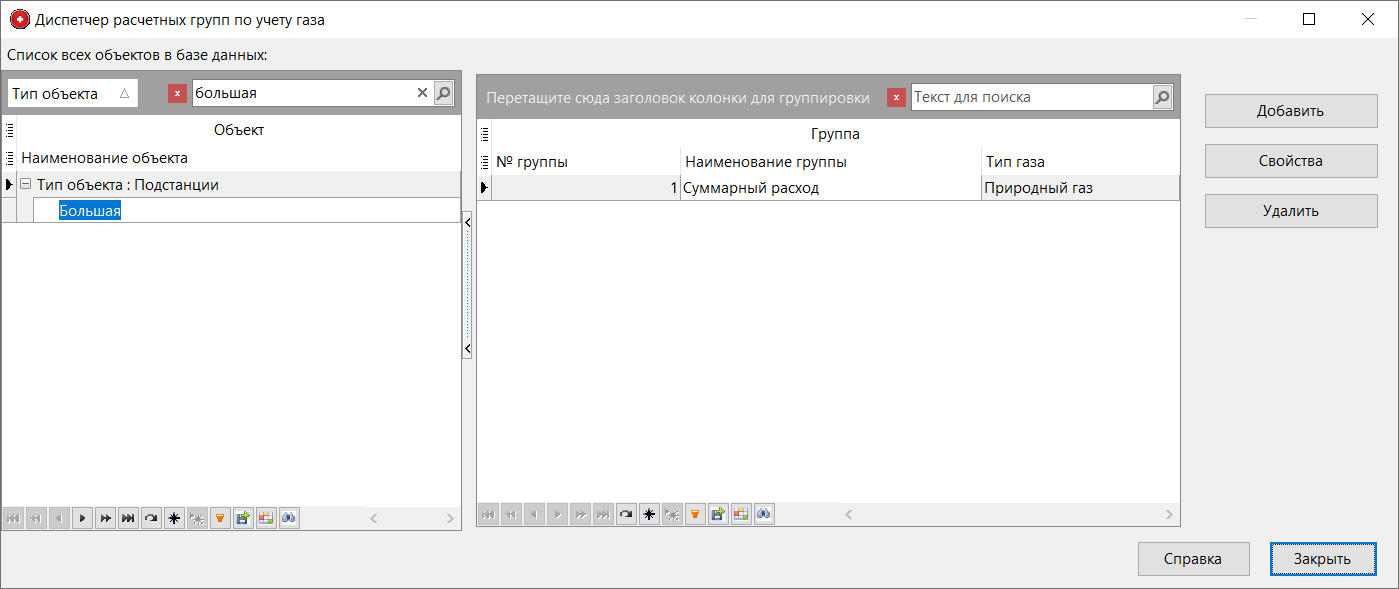Click the binoculars search icon under the group list
The width and height of the screenshot is (1399, 589).
coord(763,514)
